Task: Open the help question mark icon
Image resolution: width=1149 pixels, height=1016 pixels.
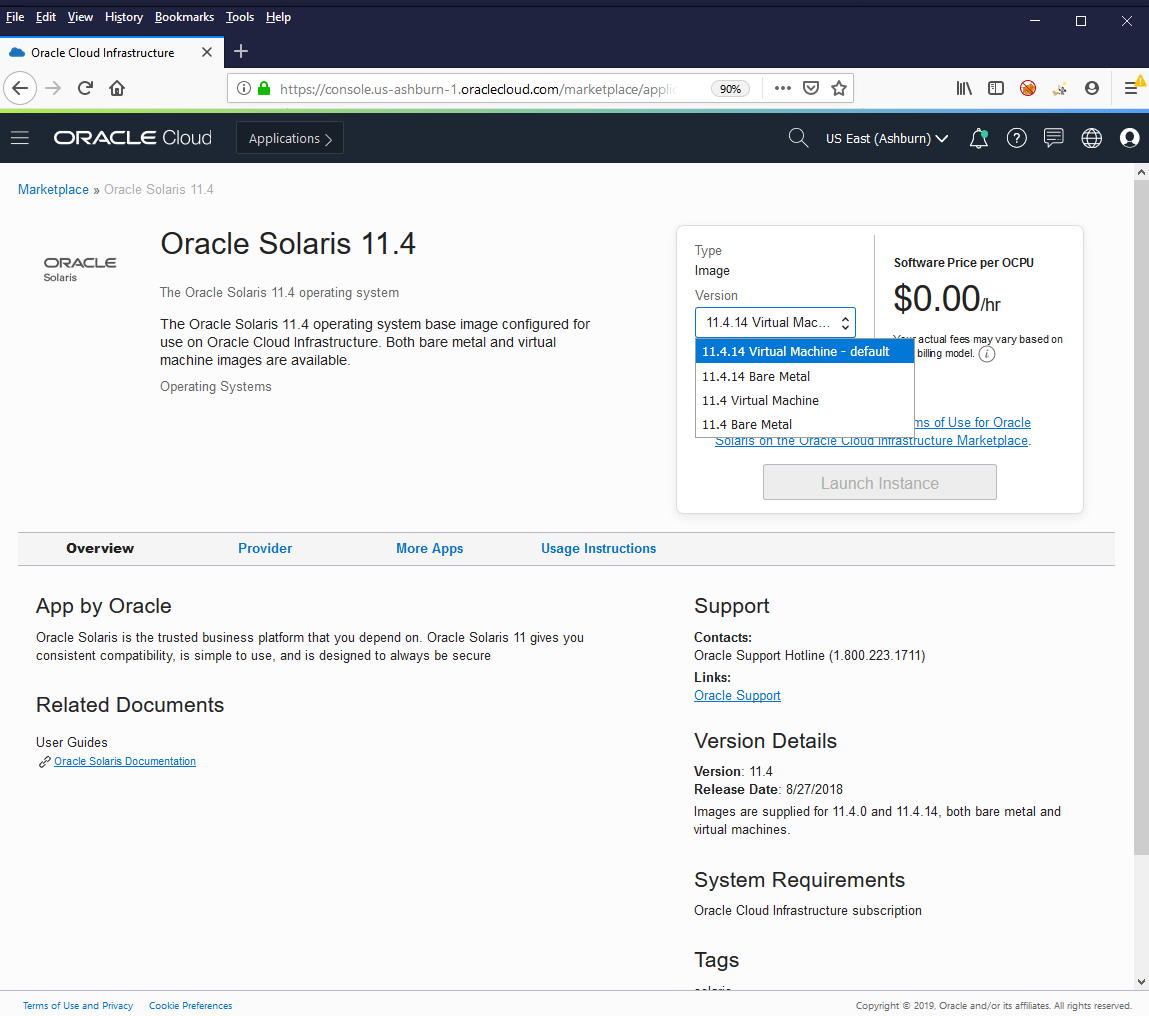Action: point(1016,138)
